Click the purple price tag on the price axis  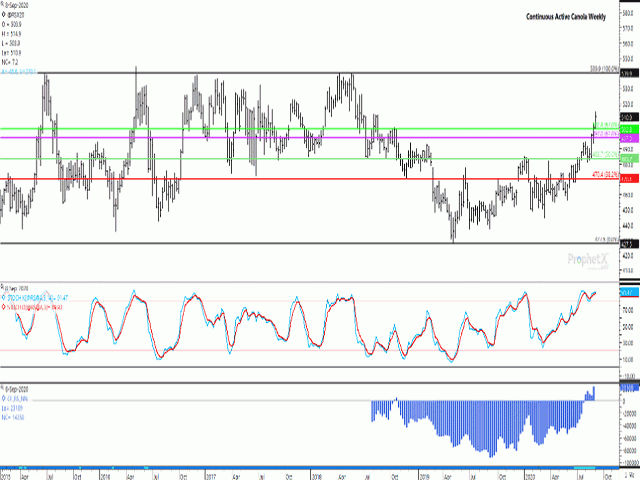[x=629, y=139]
